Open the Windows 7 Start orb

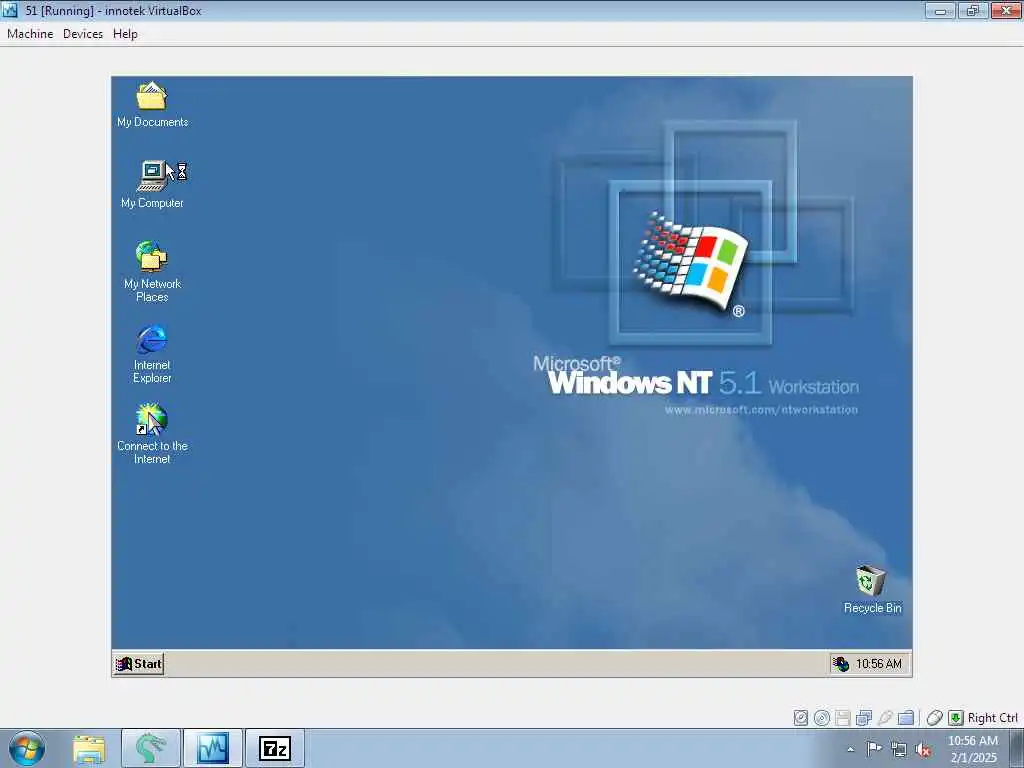(x=27, y=748)
